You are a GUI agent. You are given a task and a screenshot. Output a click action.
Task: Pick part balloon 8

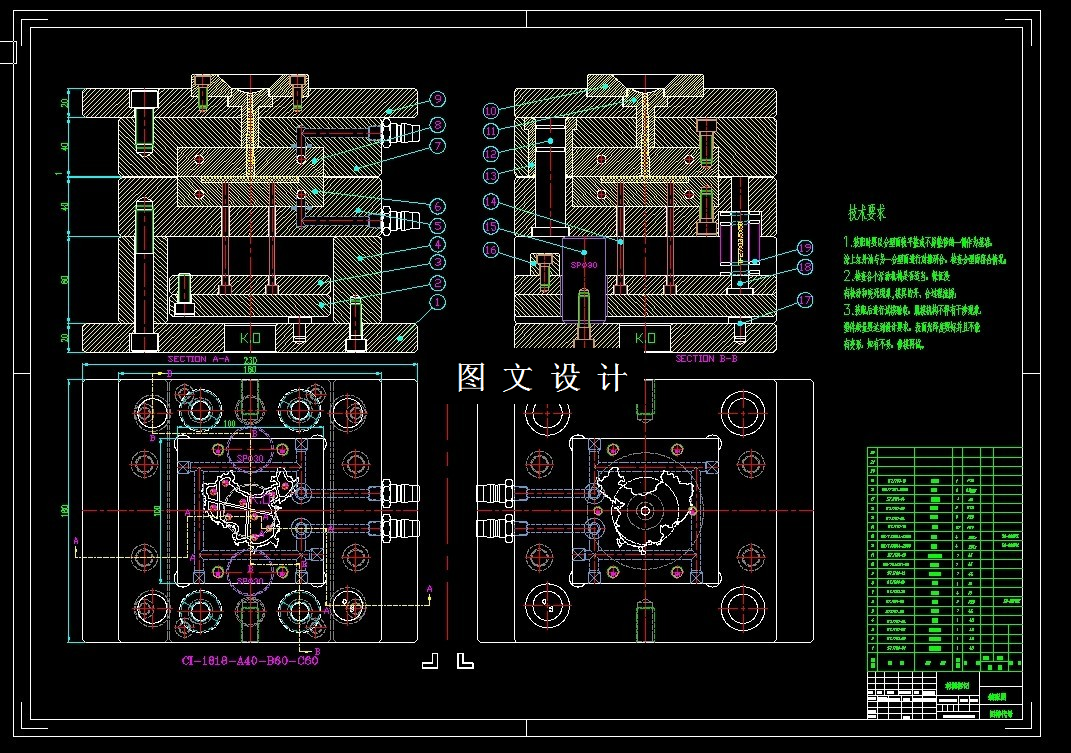438,125
